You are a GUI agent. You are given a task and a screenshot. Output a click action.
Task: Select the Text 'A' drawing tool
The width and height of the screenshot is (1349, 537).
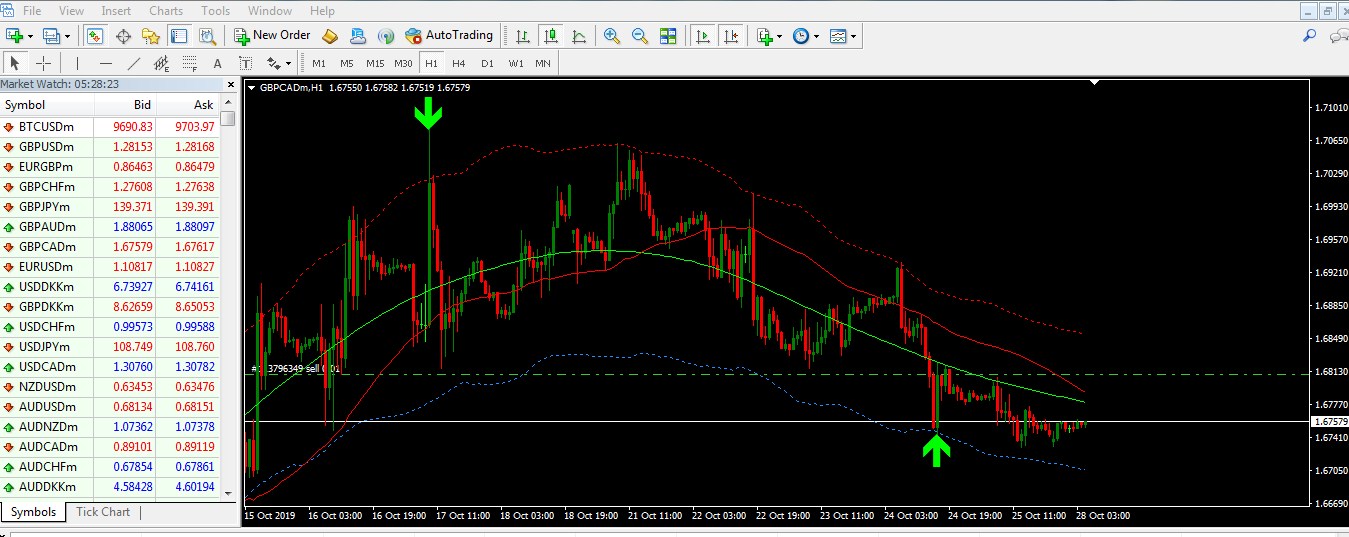click(218, 63)
